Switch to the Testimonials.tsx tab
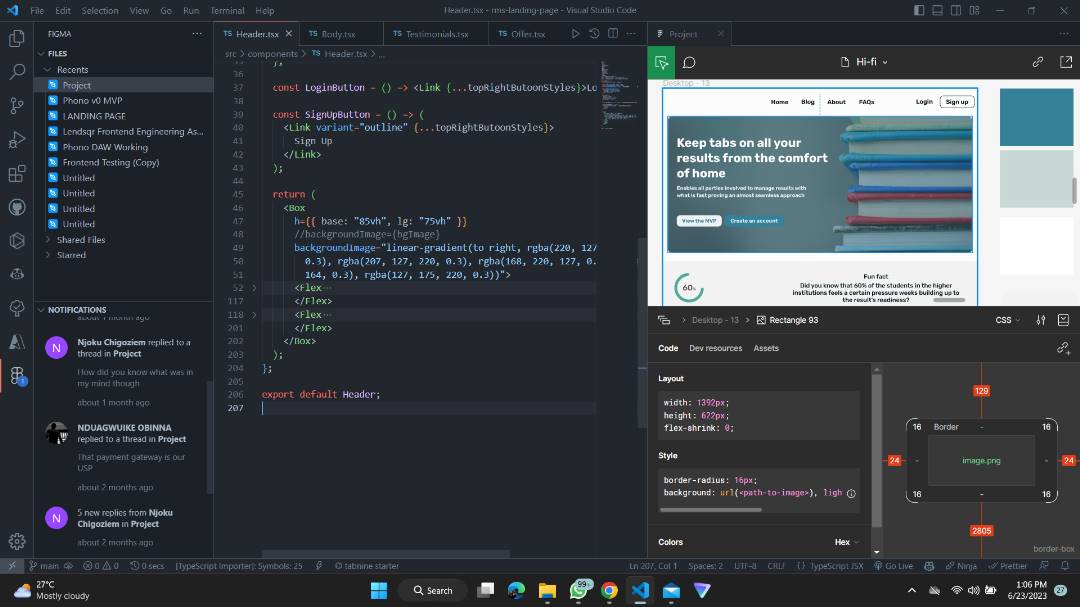Image resolution: width=1080 pixels, height=607 pixels. (x=437, y=34)
